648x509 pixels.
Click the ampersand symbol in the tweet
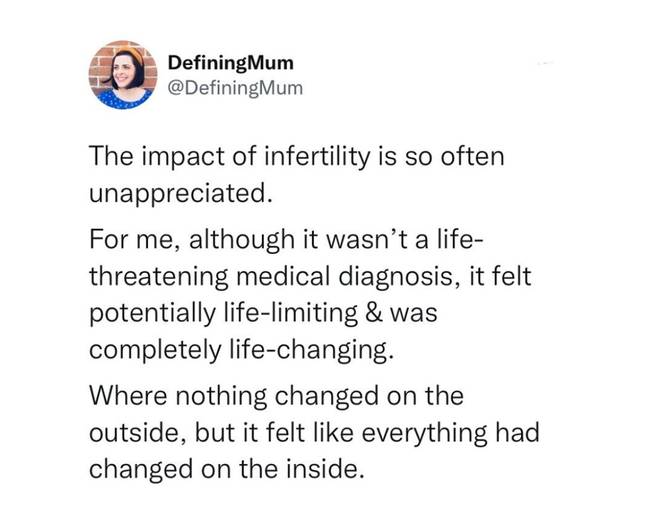pyautogui.click(x=374, y=312)
